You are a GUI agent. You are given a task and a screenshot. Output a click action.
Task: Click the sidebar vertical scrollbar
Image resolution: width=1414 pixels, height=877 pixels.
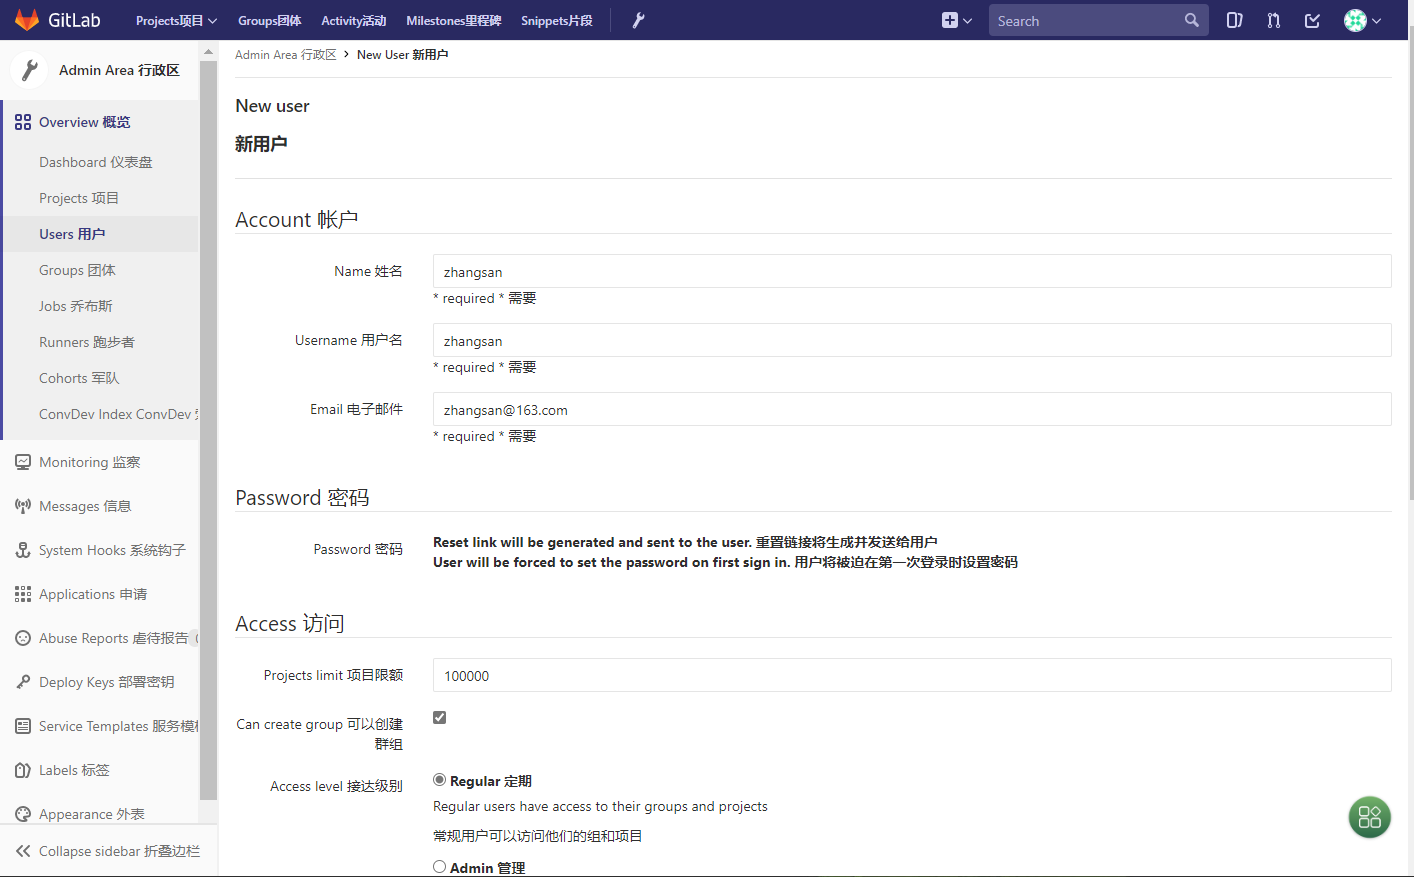(x=208, y=430)
